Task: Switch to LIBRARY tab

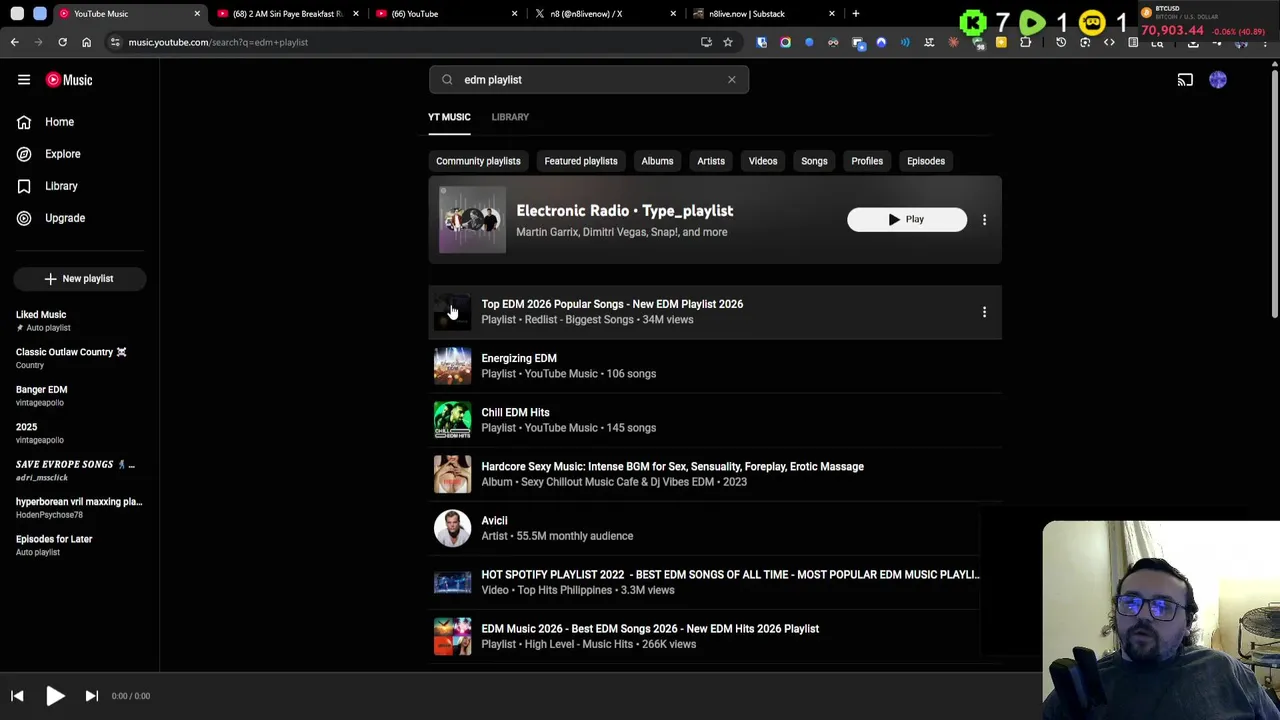Action: pos(510,117)
